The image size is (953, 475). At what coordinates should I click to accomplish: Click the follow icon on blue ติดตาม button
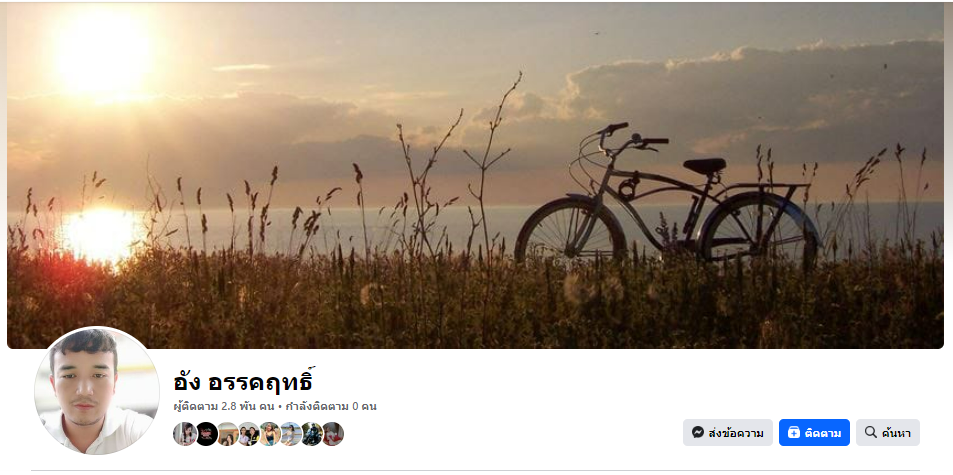[x=794, y=432]
